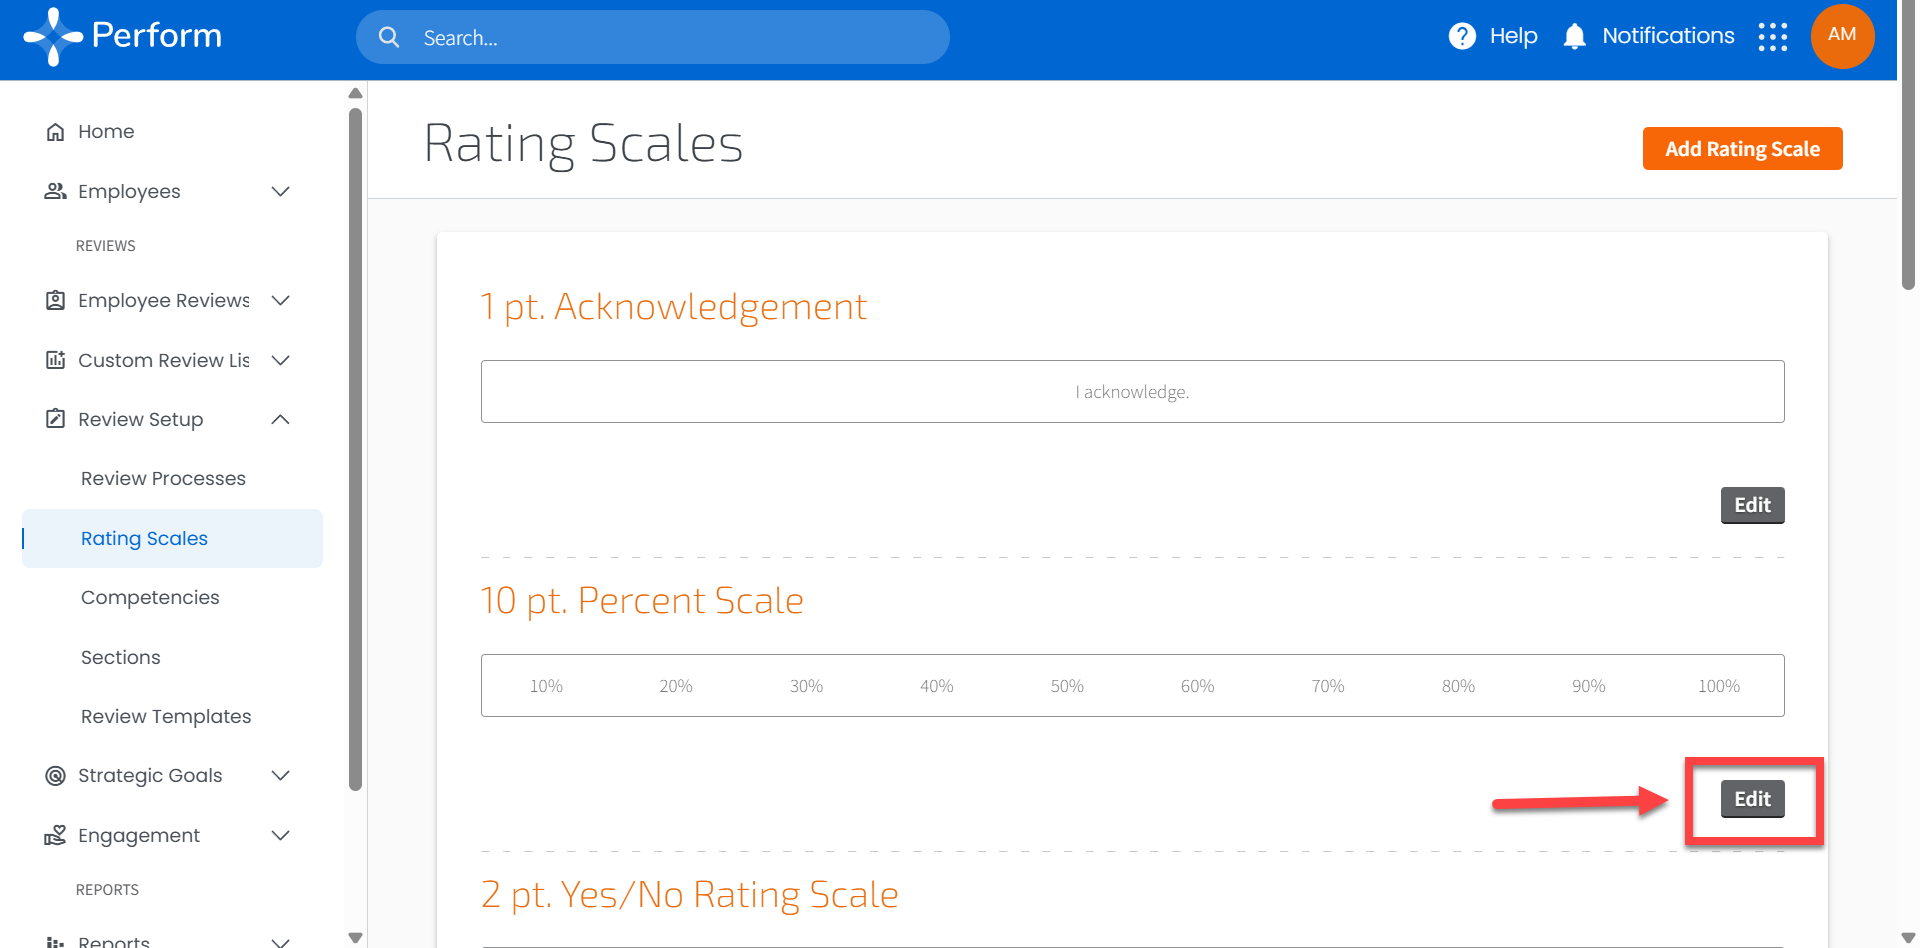Click the Strategic Goals target icon
The width and height of the screenshot is (1920, 948).
point(56,776)
